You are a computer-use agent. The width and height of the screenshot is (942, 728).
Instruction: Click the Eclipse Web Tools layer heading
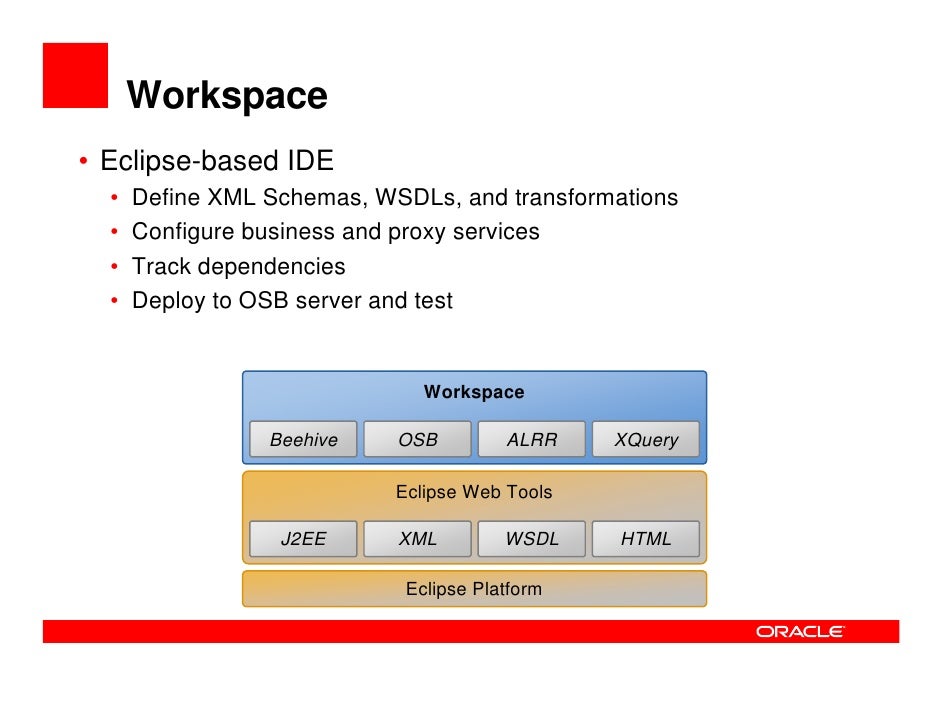pyautogui.click(x=474, y=492)
